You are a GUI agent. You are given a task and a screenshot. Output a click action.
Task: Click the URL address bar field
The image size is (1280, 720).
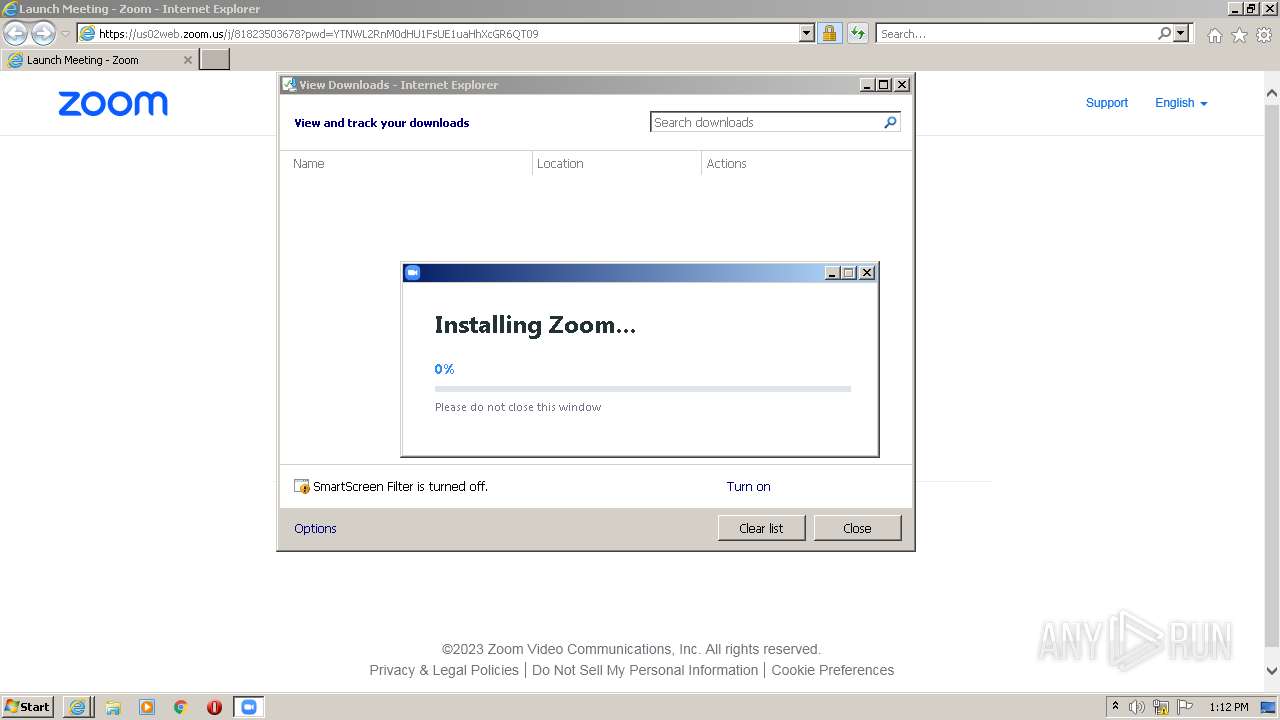(x=448, y=33)
